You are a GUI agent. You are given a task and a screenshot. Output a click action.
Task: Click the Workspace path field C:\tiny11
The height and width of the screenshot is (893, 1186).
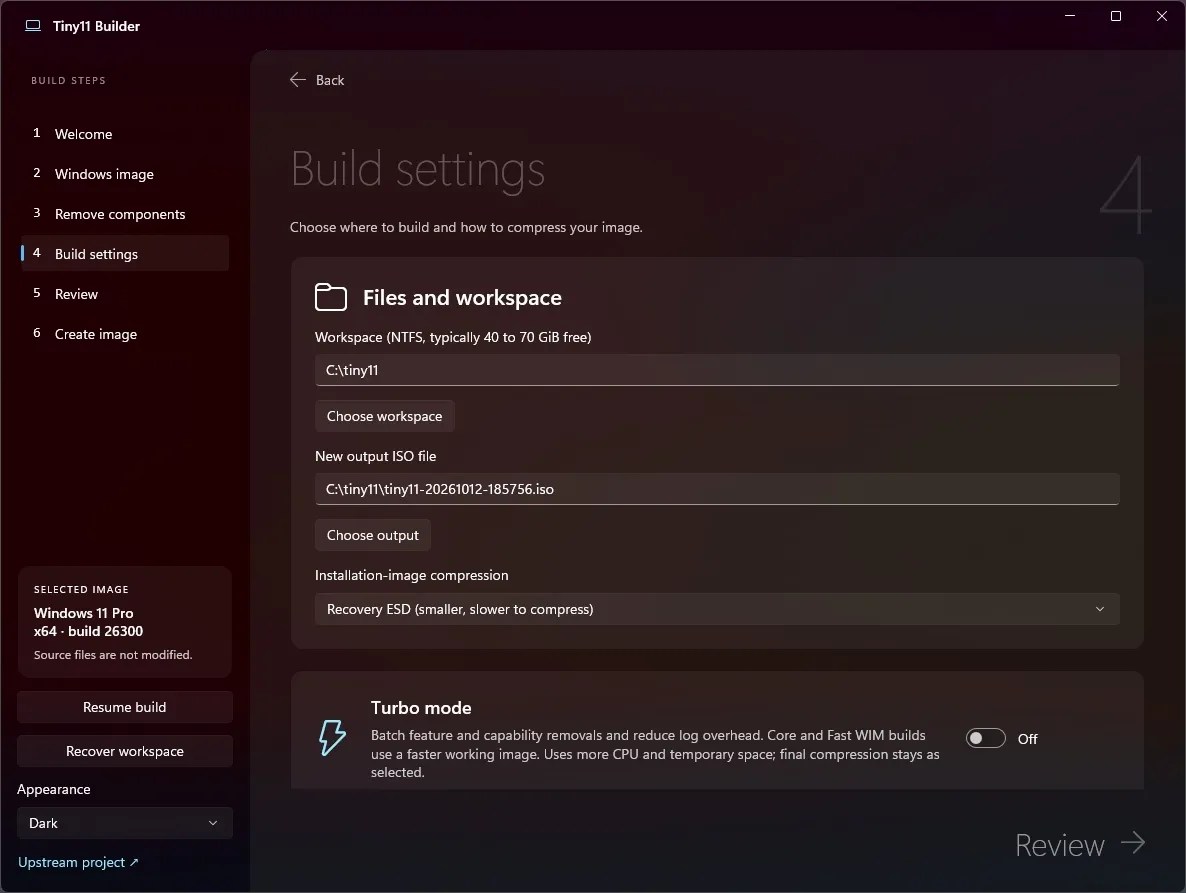(716, 371)
